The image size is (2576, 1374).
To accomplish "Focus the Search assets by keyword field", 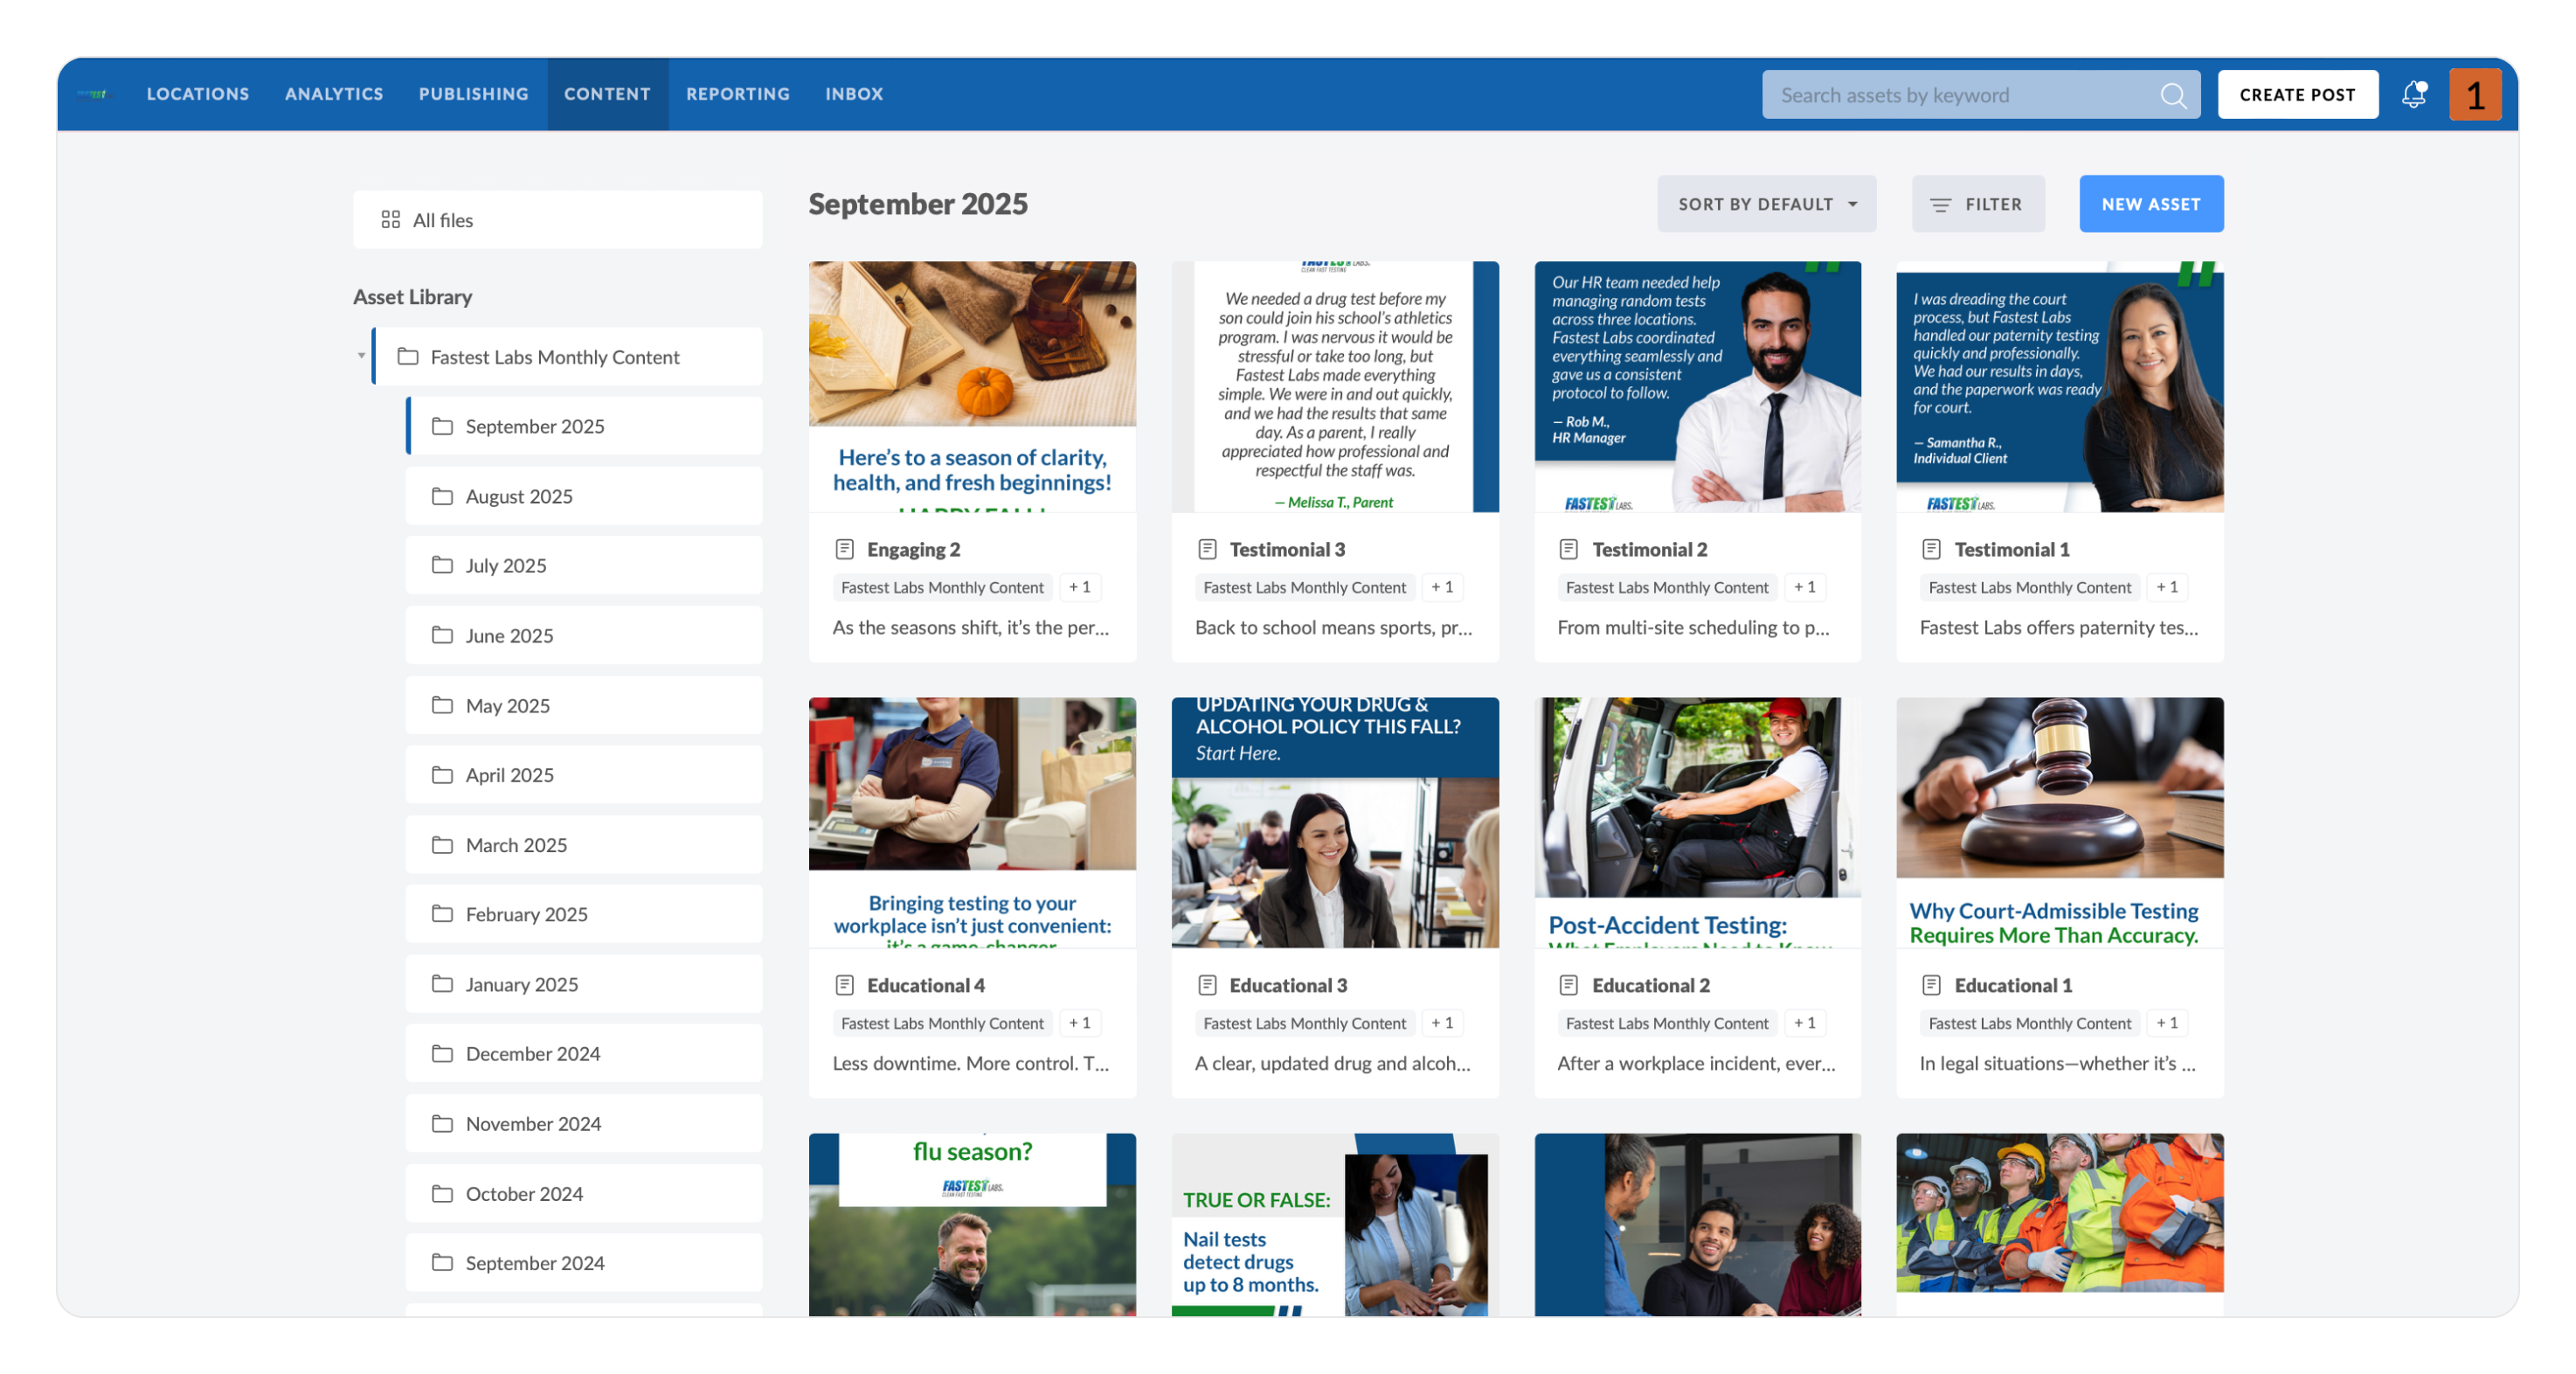I will (1960, 95).
